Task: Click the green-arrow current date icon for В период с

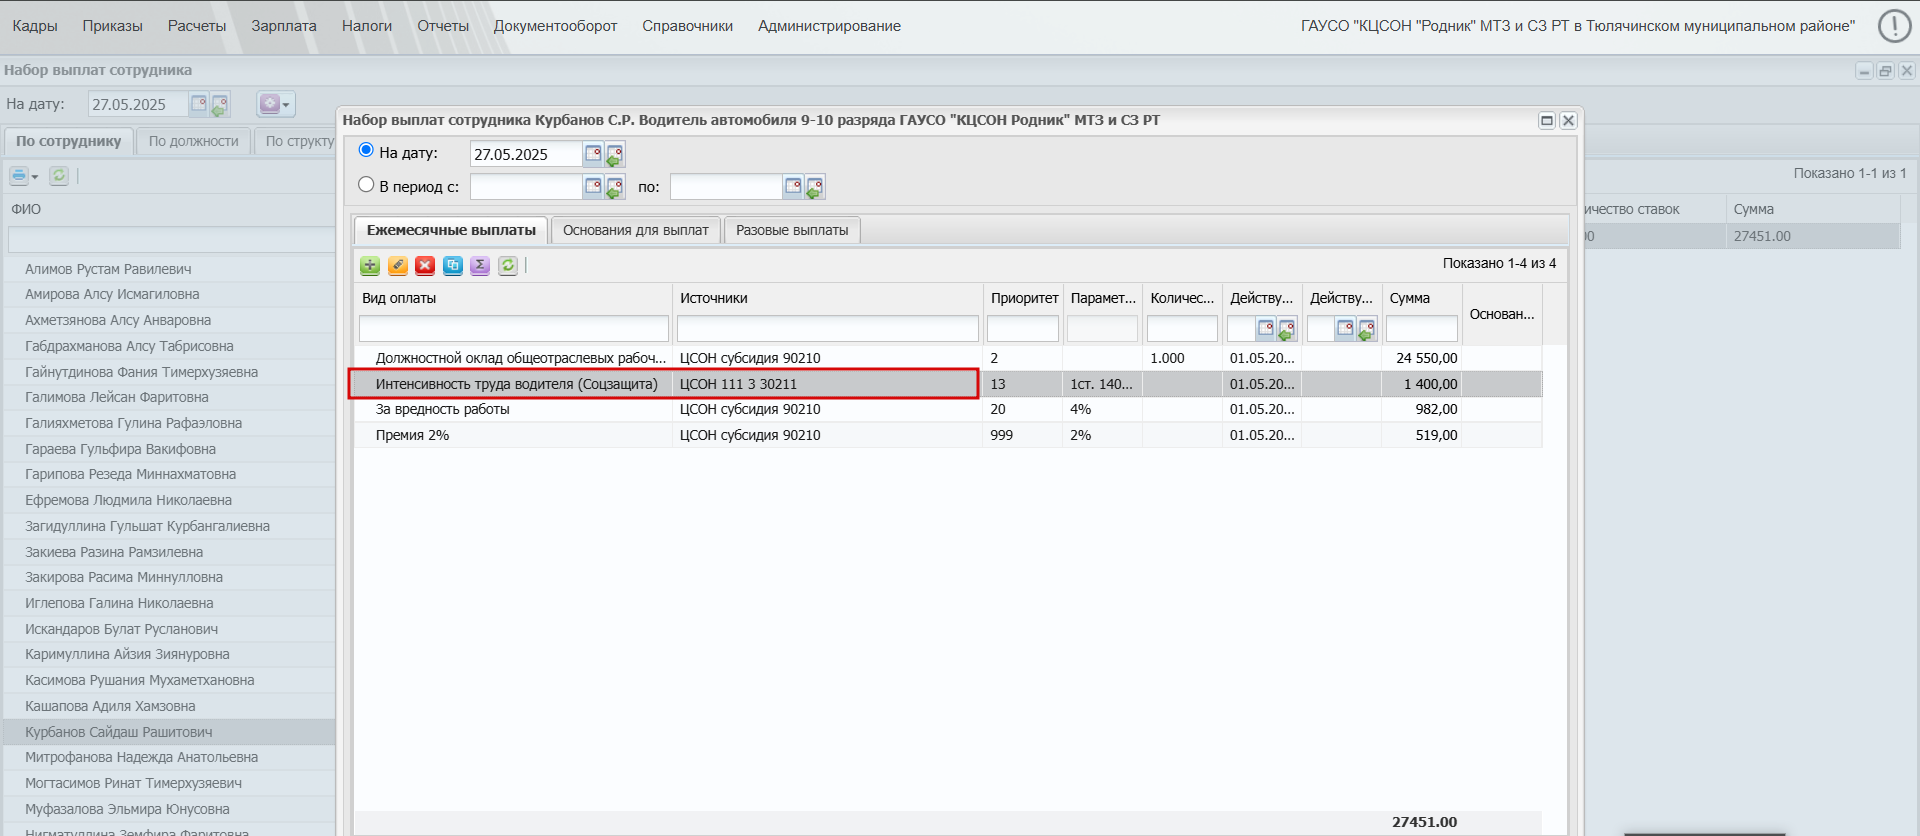Action: point(615,187)
